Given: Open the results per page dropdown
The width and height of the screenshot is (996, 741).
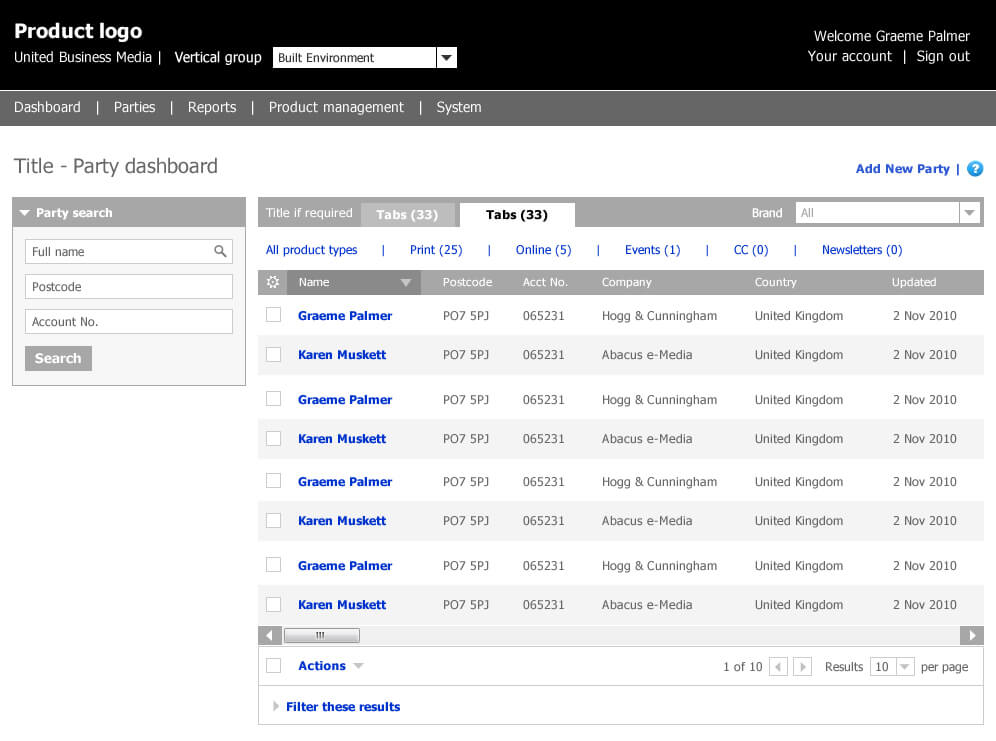Looking at the screenshot, I should tap(904, 667).
